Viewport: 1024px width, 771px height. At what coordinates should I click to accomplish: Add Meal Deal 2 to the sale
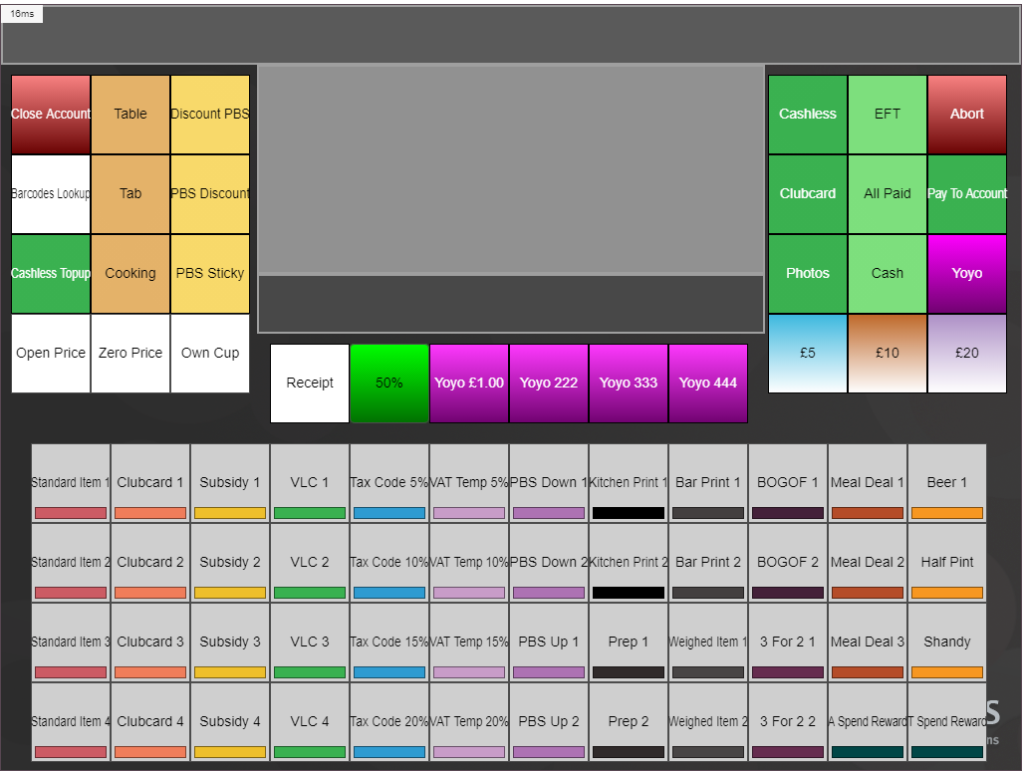(x=867, y=561)
